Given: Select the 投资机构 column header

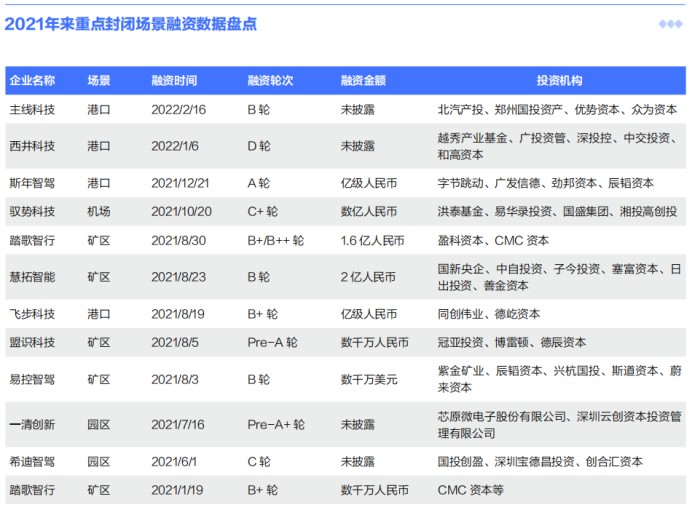Looking at the screenshot, I should click(x=559, y=81).
